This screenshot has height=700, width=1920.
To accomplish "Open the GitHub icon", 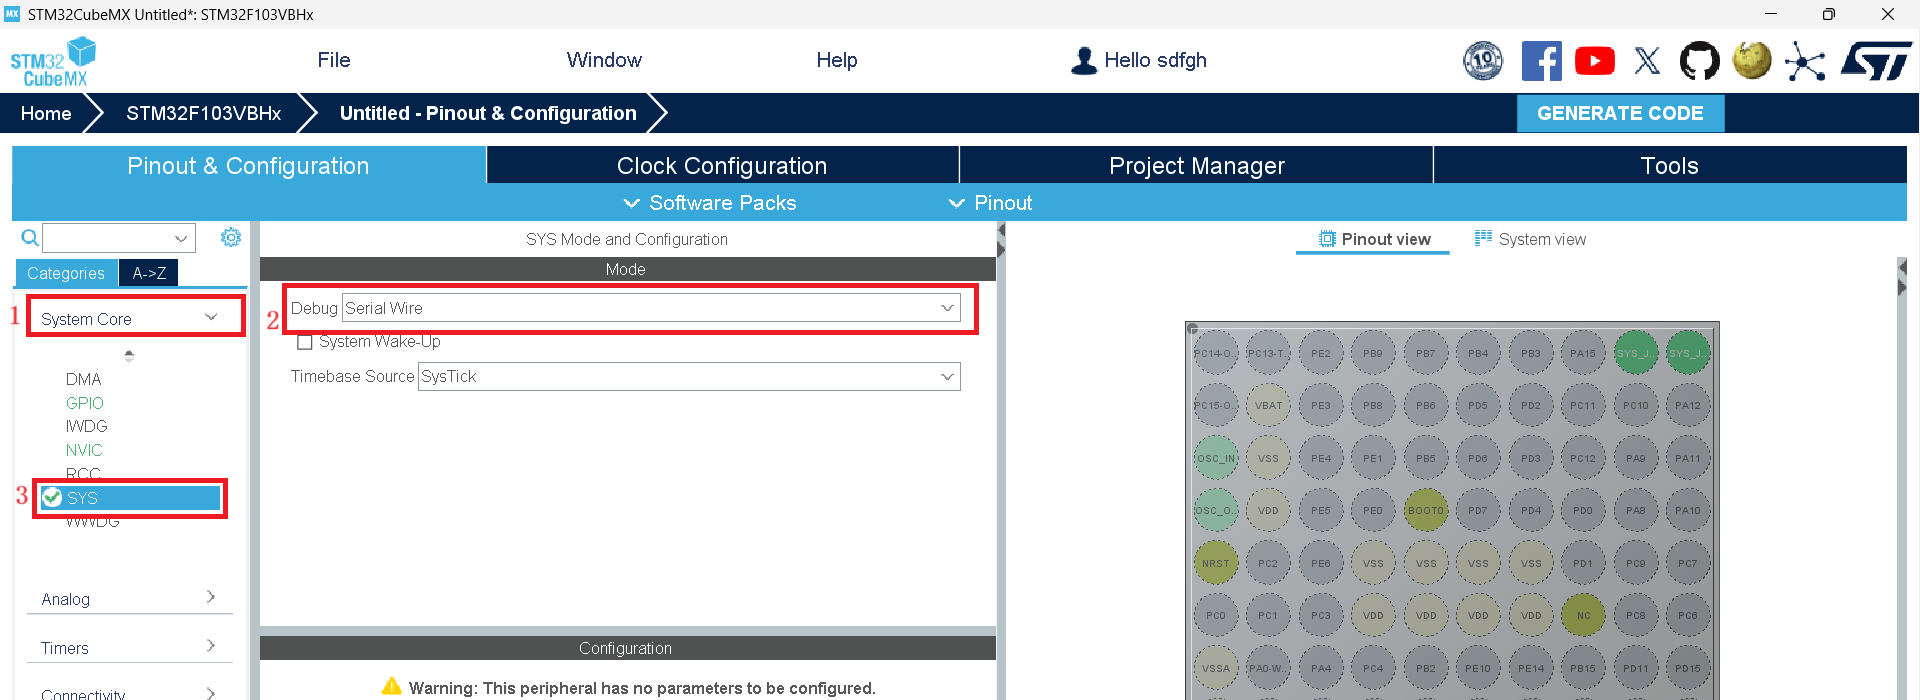I will tap(1699, 61).
